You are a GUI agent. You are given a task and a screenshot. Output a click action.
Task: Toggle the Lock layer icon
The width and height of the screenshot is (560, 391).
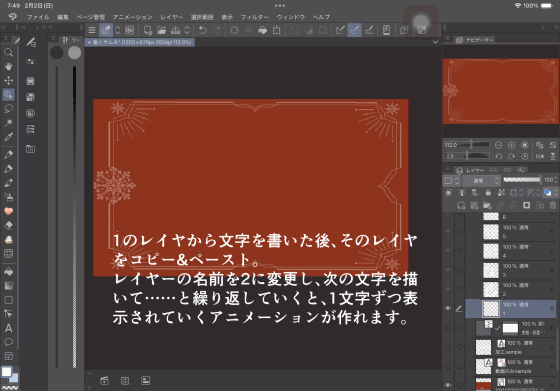click(488, 193)
